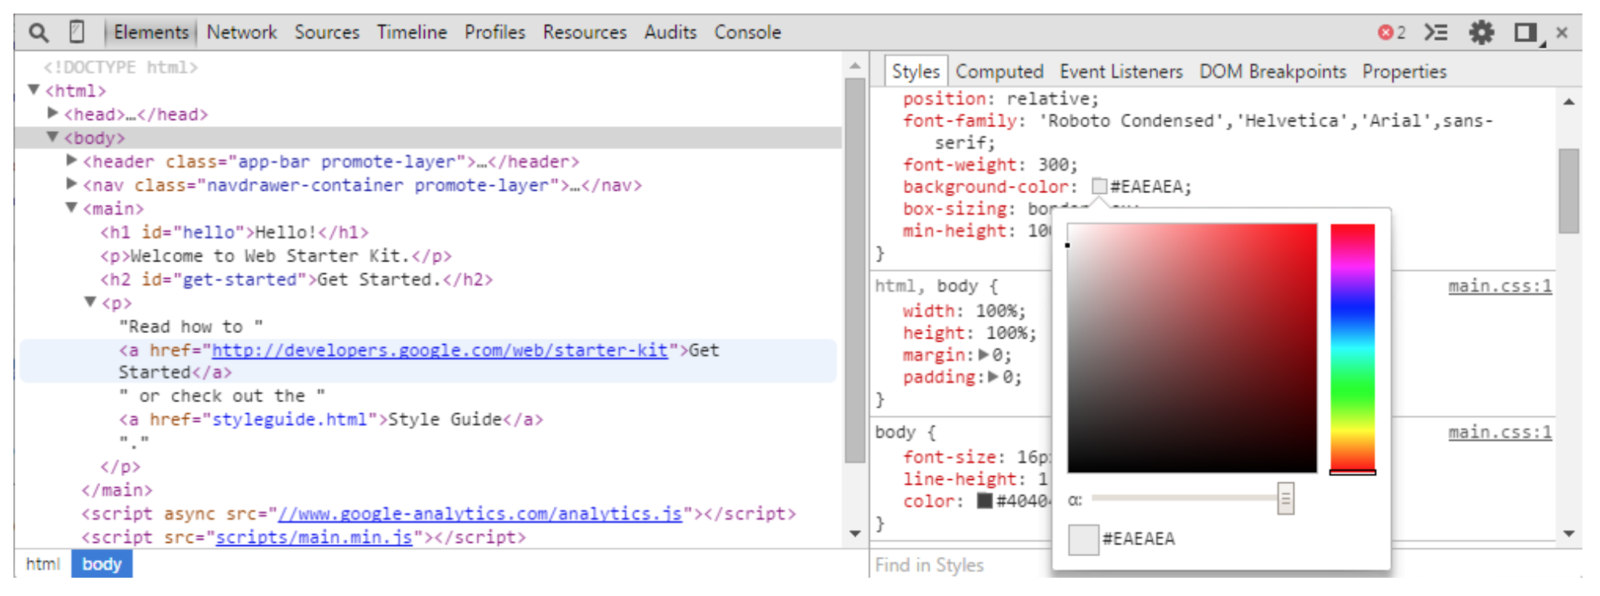Select the h2 get-started line
The image size is (1600, 596).
click(296, 279)
